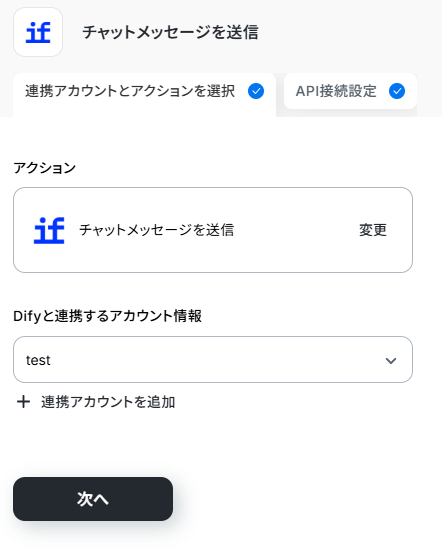Click the API接続設定 tab label text
This screenshot has width=442, height=549.
[336, 91]
